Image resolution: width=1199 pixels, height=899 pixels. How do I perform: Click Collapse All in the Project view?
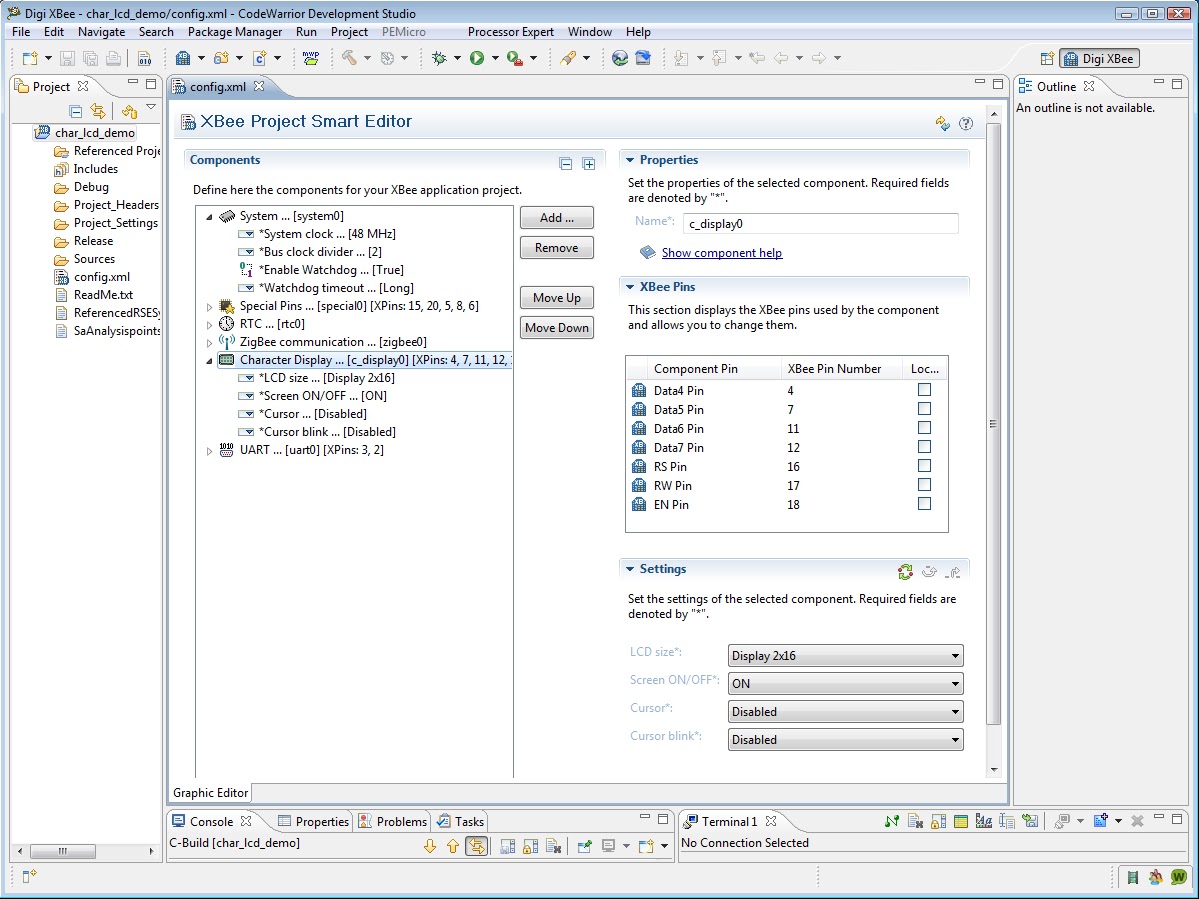[x=76, y=112]
